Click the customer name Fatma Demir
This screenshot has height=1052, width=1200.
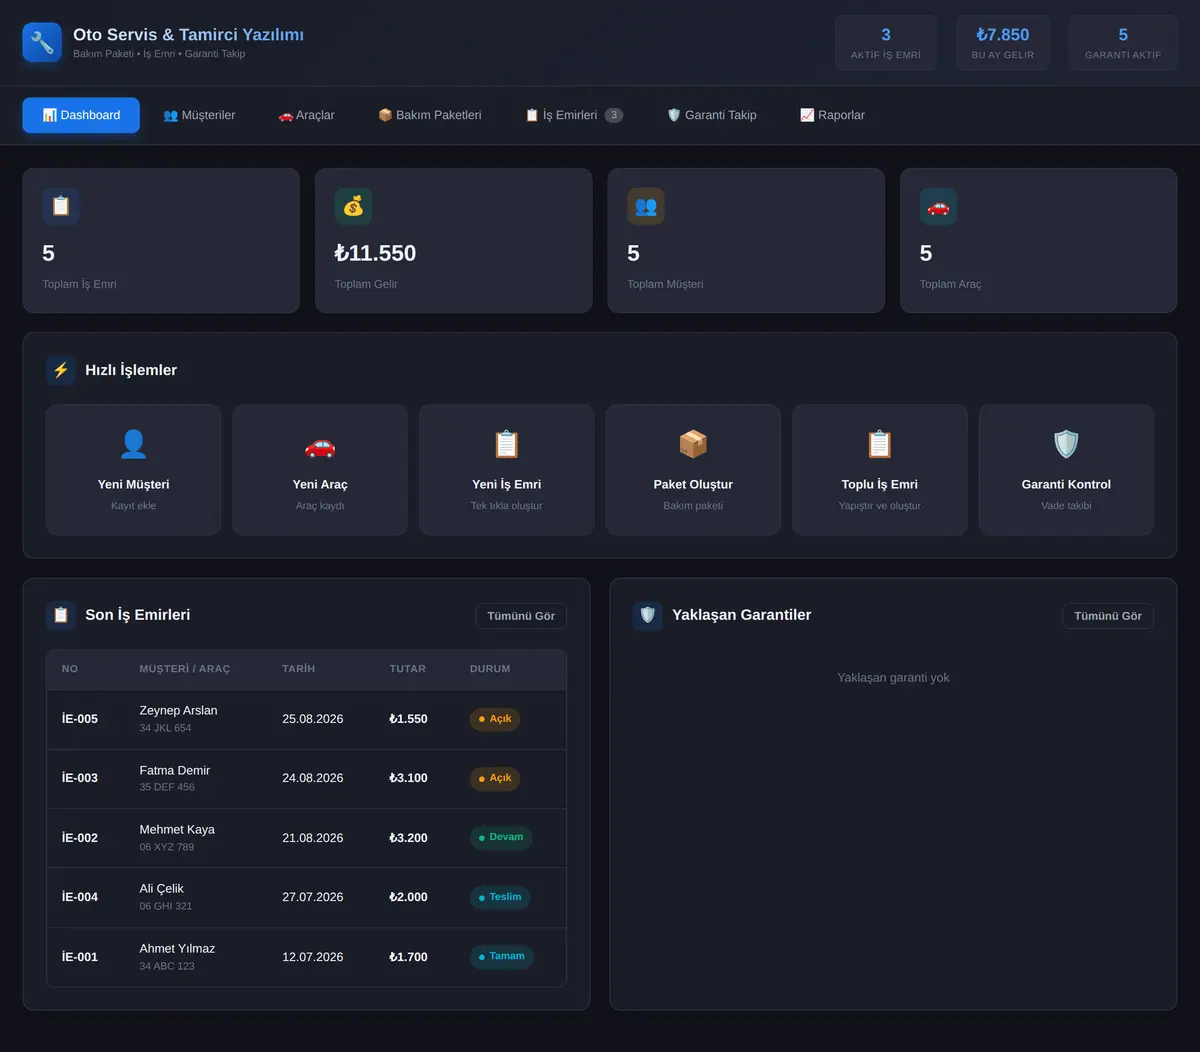(x=175, y=770)
